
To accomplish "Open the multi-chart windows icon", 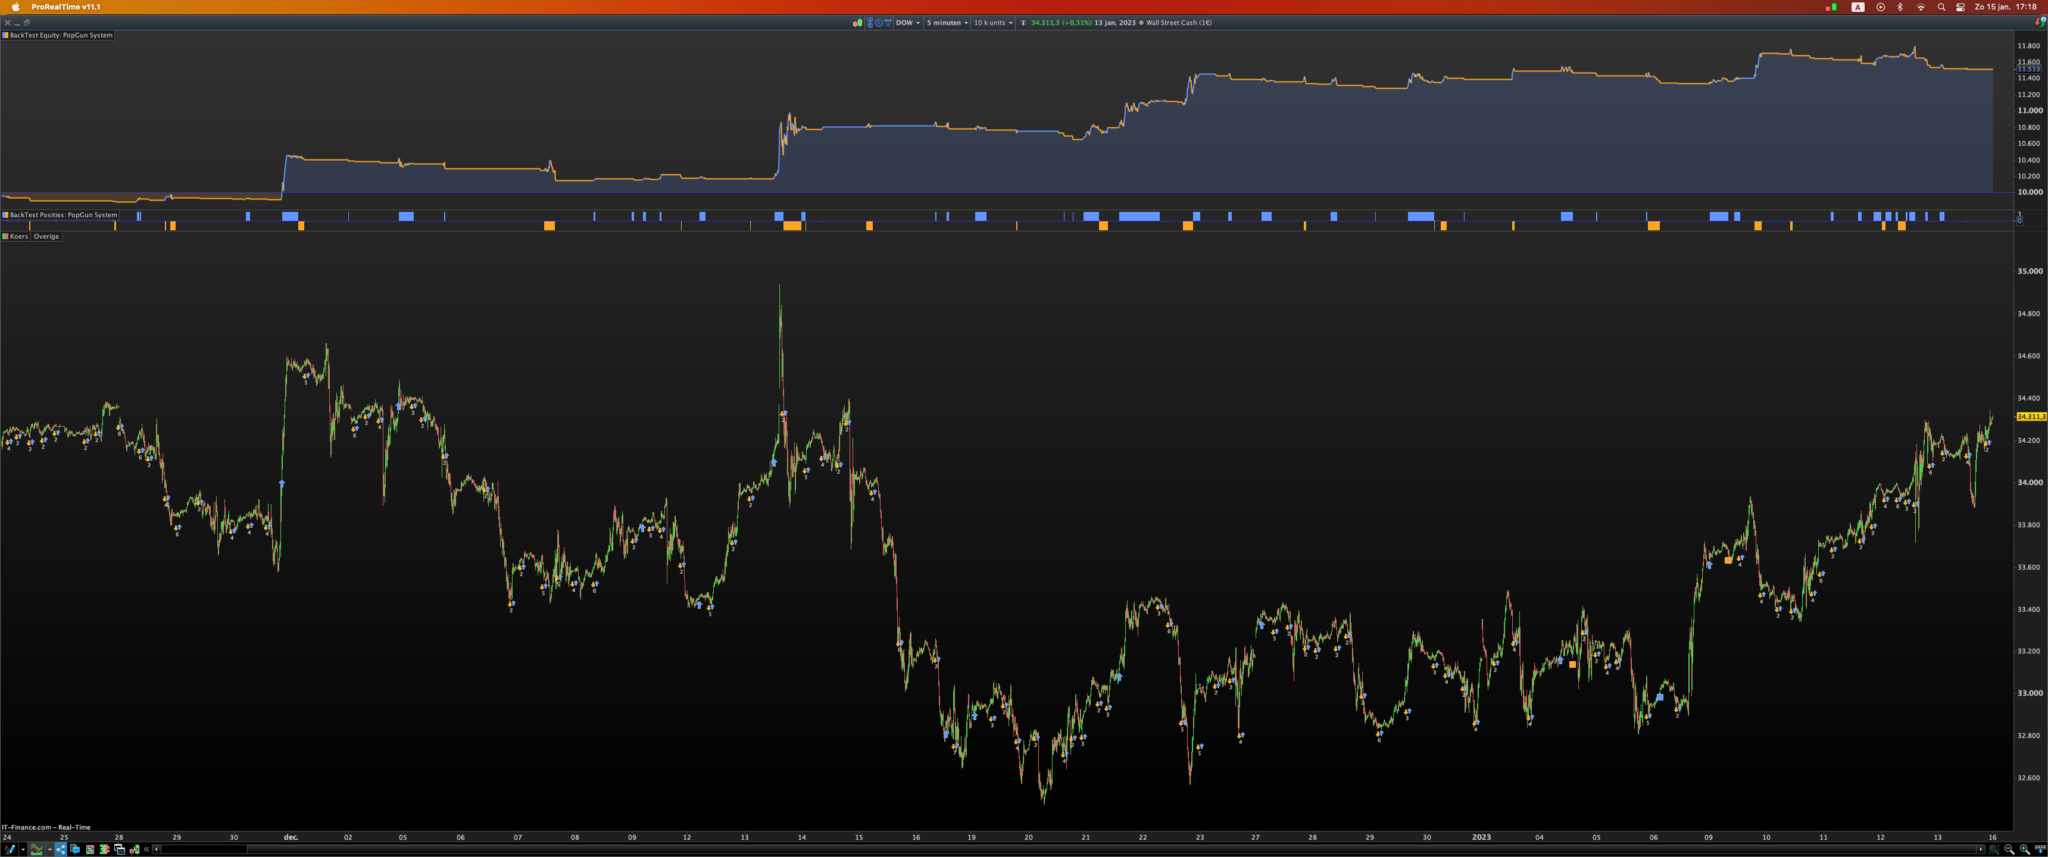I will pyautogui.click(x=119, y=849).
